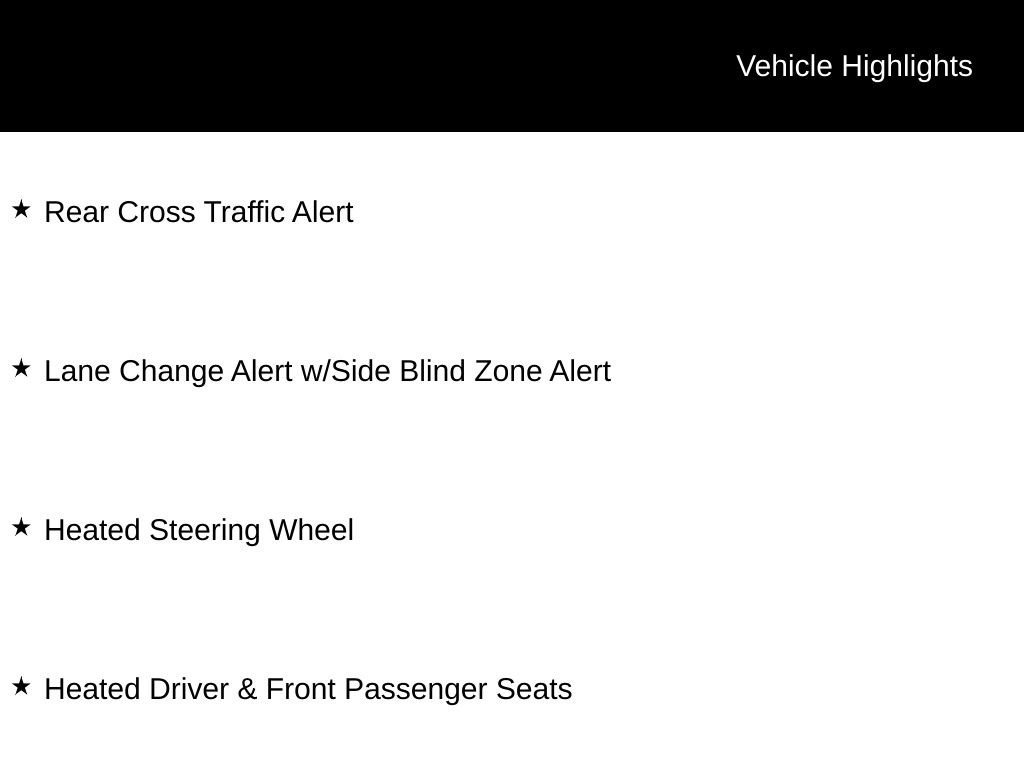Viewport: 1024px width, 768px height.
Task: Click the word Traffic in the first highlight
Action: (244, 212)
